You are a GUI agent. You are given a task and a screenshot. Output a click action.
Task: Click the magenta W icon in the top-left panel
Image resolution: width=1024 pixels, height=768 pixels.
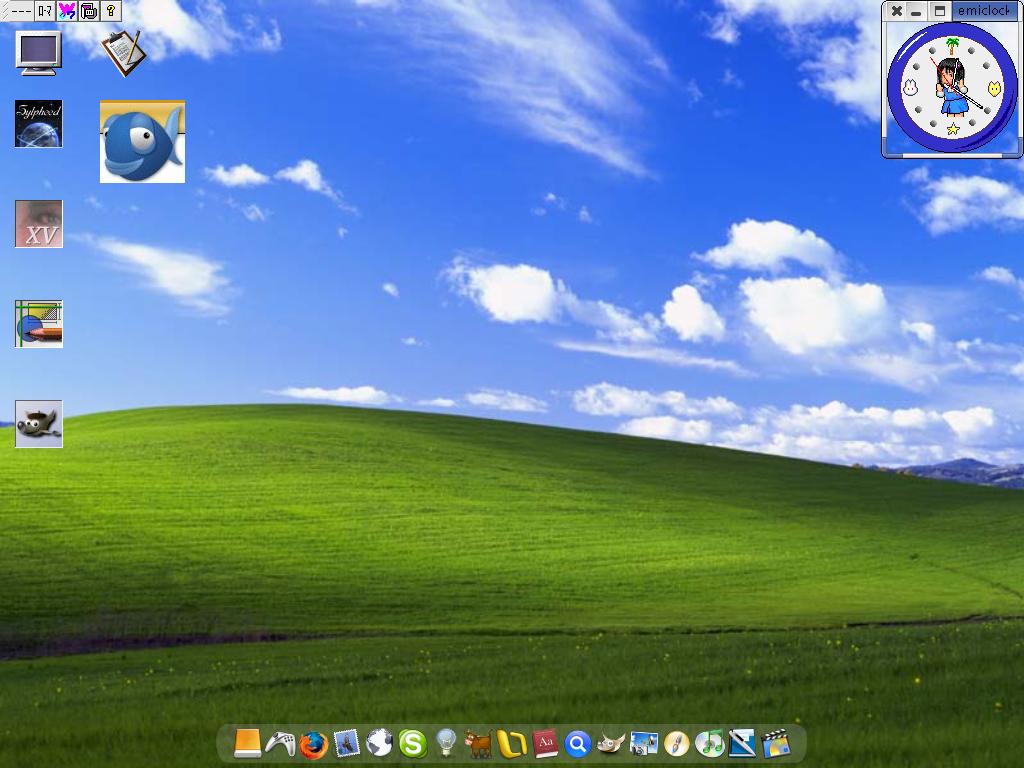point(67,11)
